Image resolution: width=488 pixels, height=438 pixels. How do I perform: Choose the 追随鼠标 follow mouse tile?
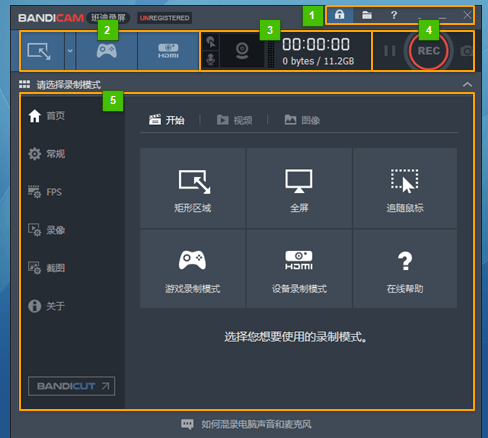point(405,188)
